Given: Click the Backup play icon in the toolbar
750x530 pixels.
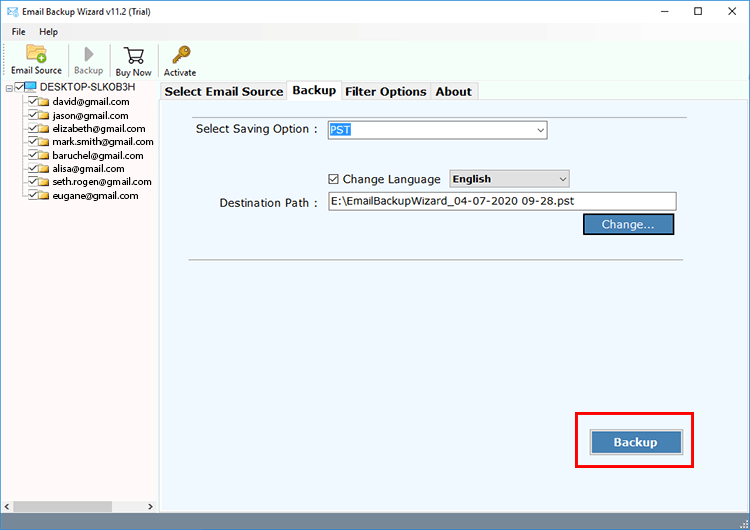Looking at the screenshot, I should [x=88, y=54].
